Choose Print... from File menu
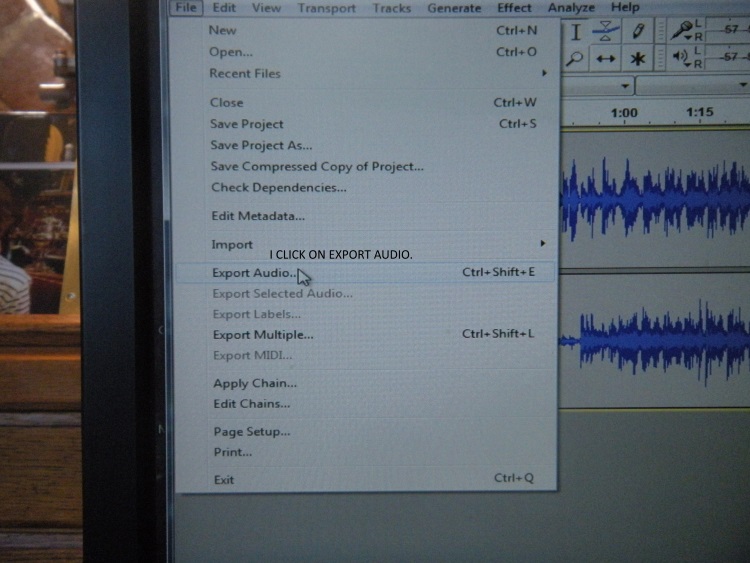Image resolution: width=750 pixels, height=563 pixels. tap(366, 452)
